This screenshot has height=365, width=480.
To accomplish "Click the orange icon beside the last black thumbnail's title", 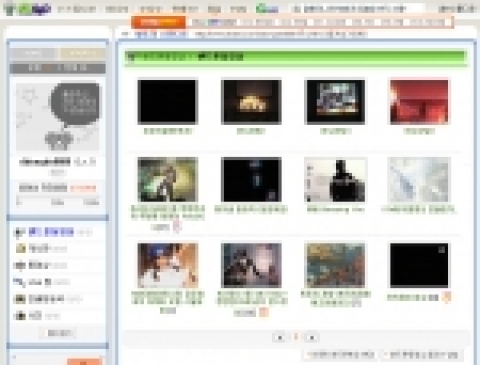I will click(x=447, y=297).
